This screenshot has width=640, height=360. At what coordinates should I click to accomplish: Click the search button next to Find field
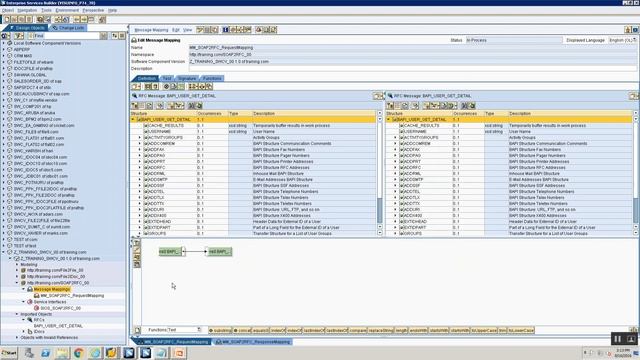pyautogui.click(x=104, y=36)
